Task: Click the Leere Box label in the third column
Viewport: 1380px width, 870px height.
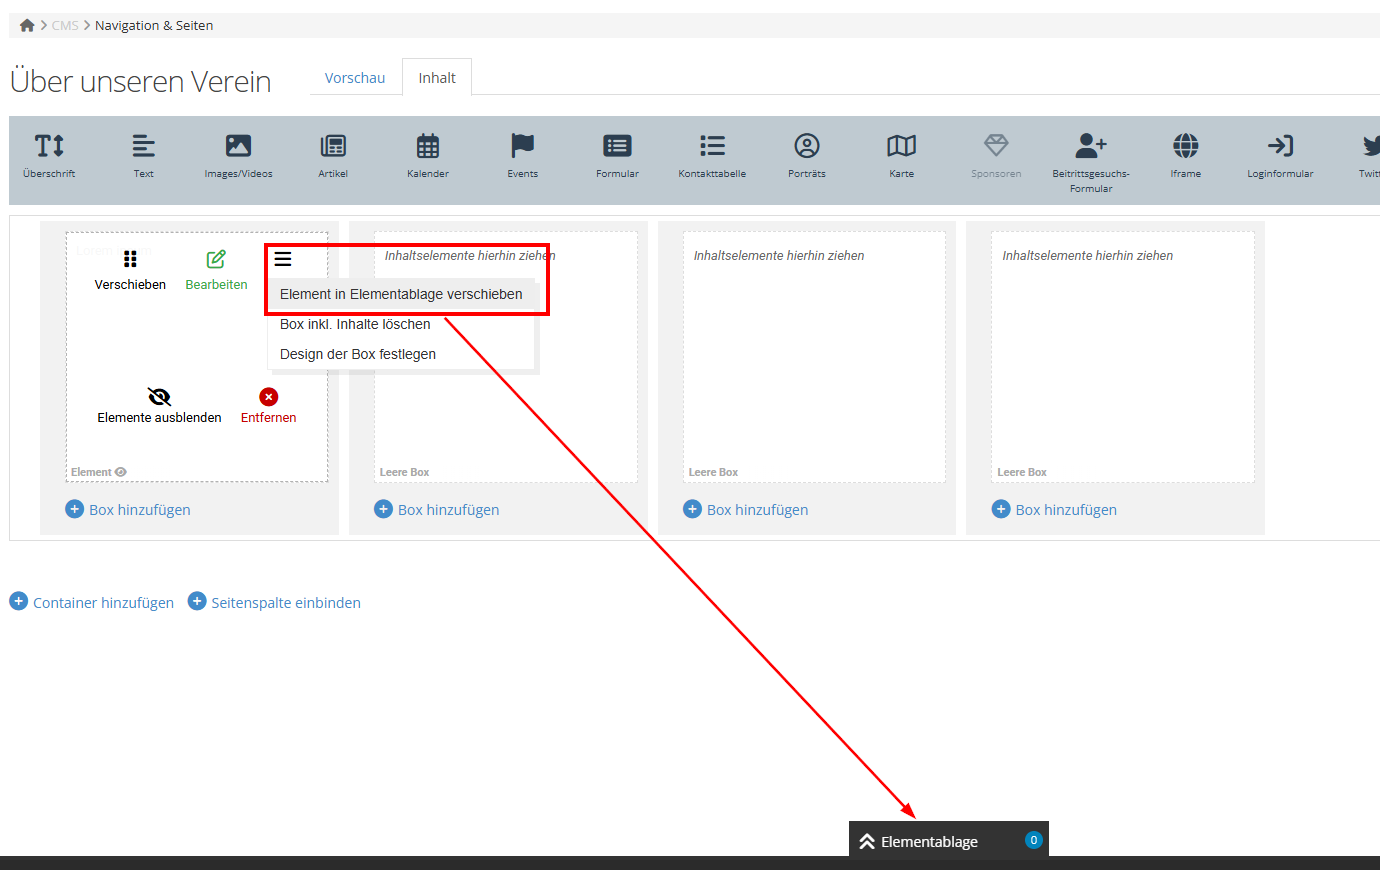Action: tap(713, 472)
